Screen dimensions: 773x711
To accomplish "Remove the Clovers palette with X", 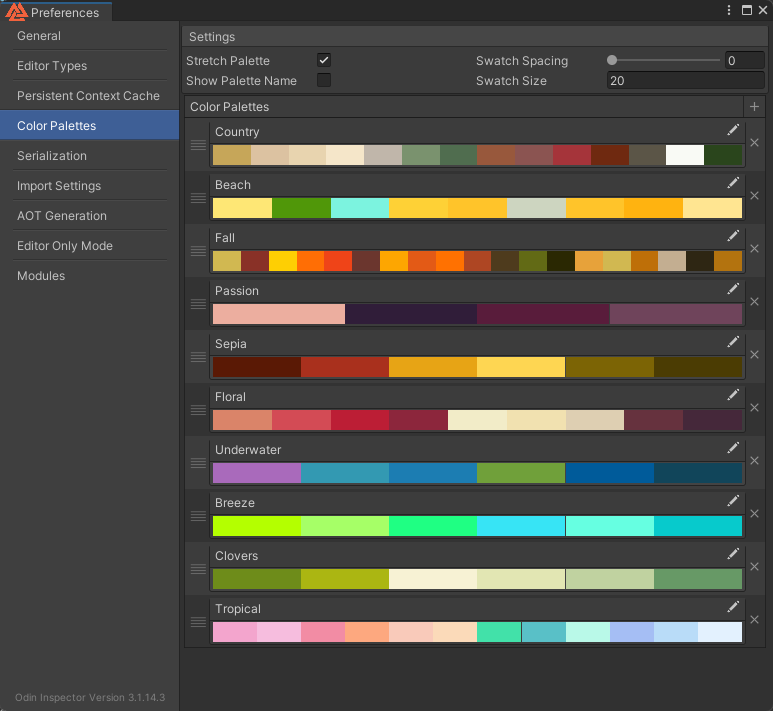I will pos(754,567).
